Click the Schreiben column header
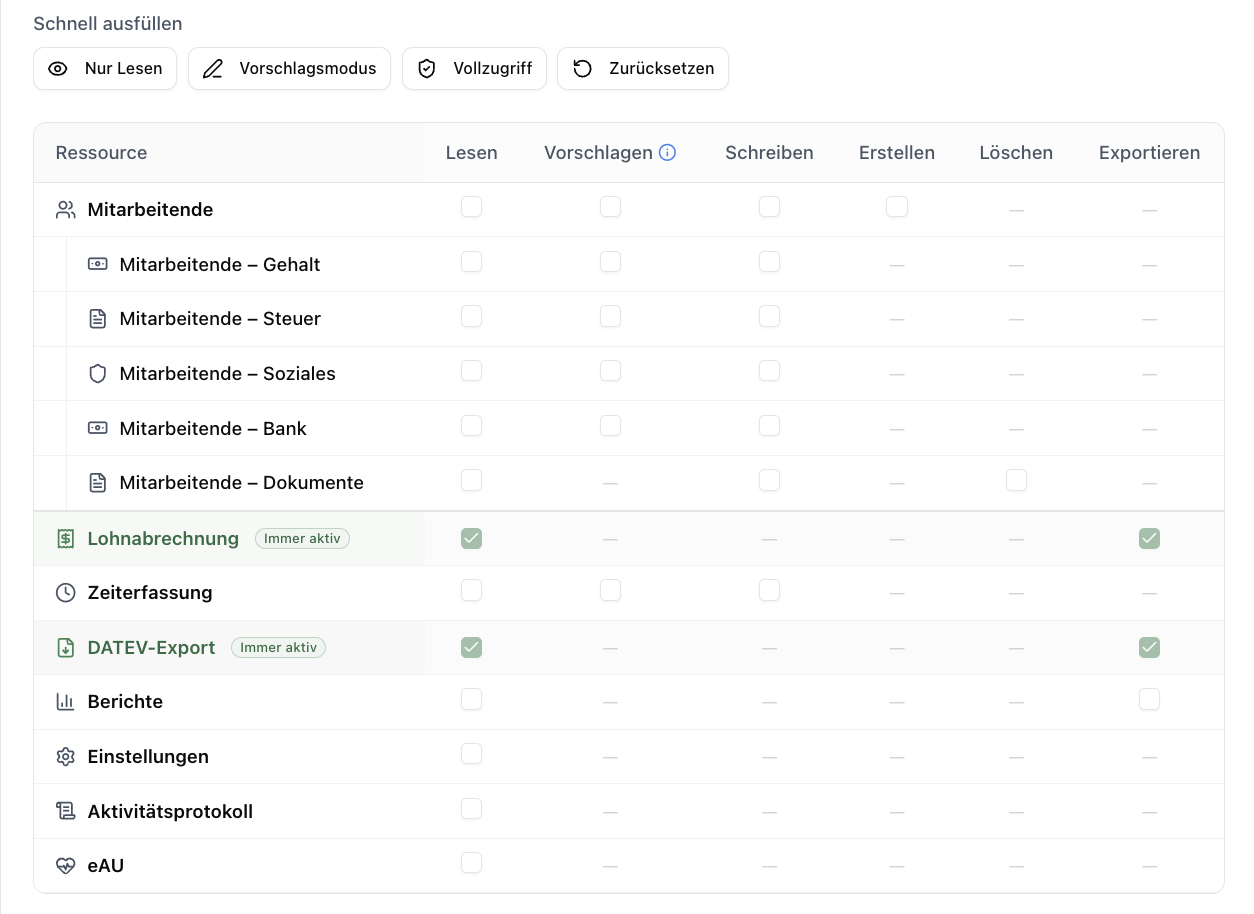Image resolution: width=1254 pixels, height=914 pixels. (769, 153)
